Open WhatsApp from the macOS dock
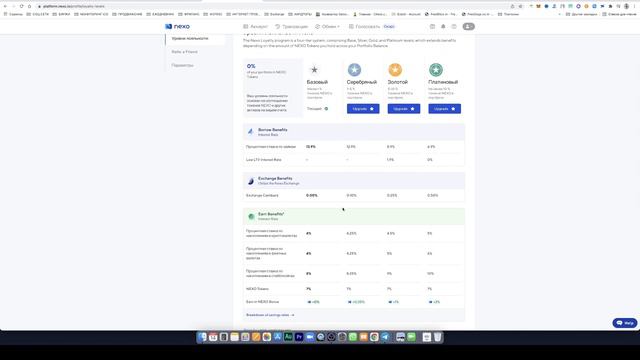The width and height of the screenshot is (640, 360). point(353,337)
